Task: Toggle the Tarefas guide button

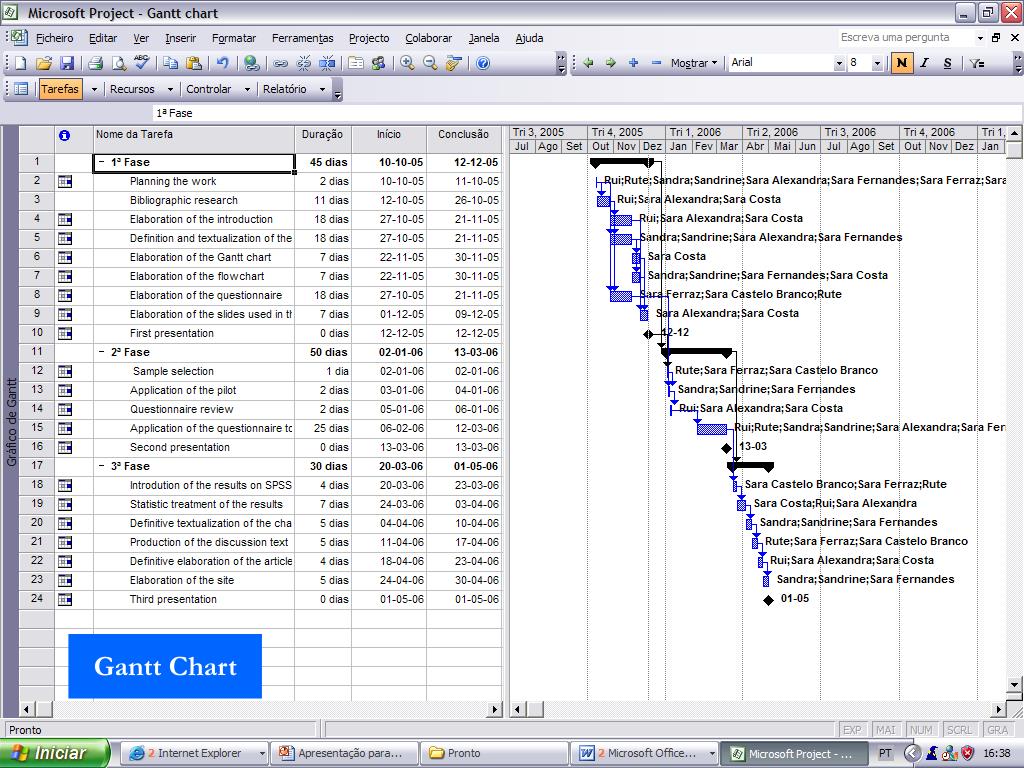Action: point(60,89)
